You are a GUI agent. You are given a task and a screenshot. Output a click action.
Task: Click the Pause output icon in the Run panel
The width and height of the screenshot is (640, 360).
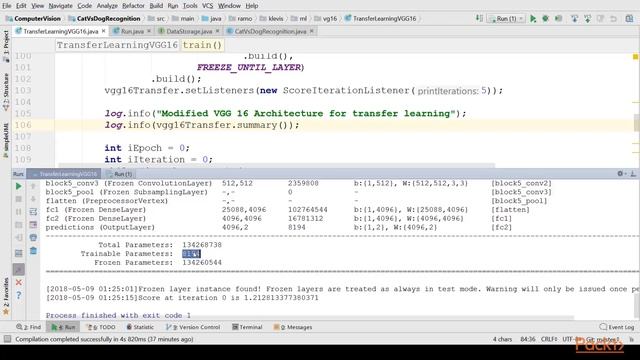pyautogui.click(x=18, y=212)
